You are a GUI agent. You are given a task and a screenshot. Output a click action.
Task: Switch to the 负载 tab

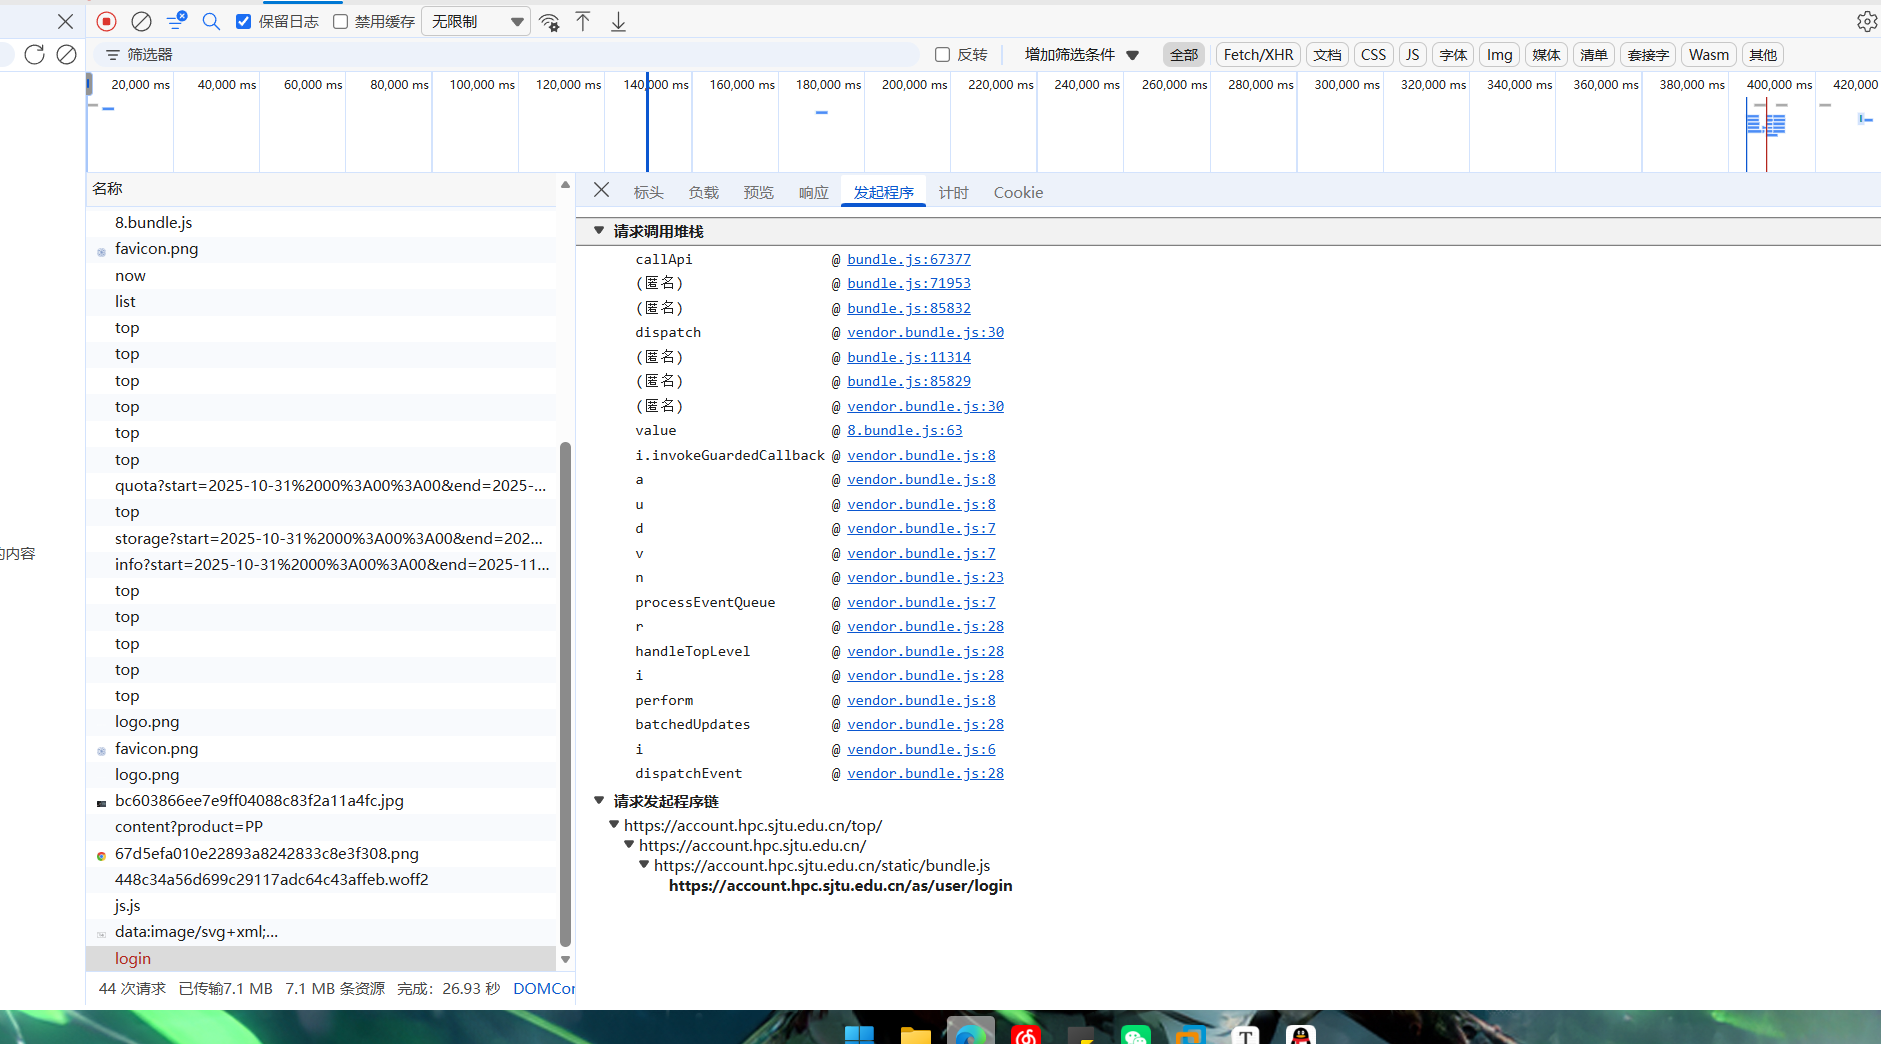point(703,193)
